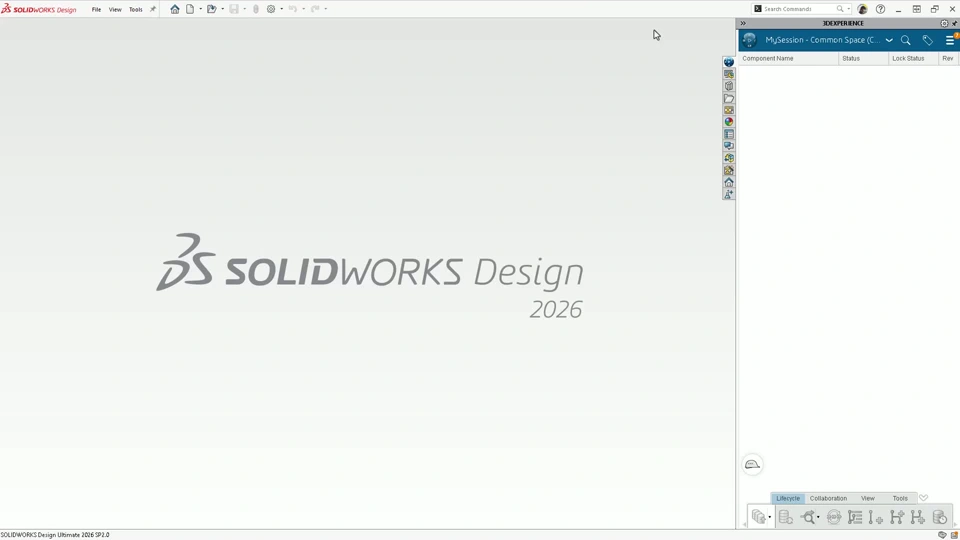Open the File menu
This screenshot has width=960, height=540.
pyautogui.click(x=96, y=9)
